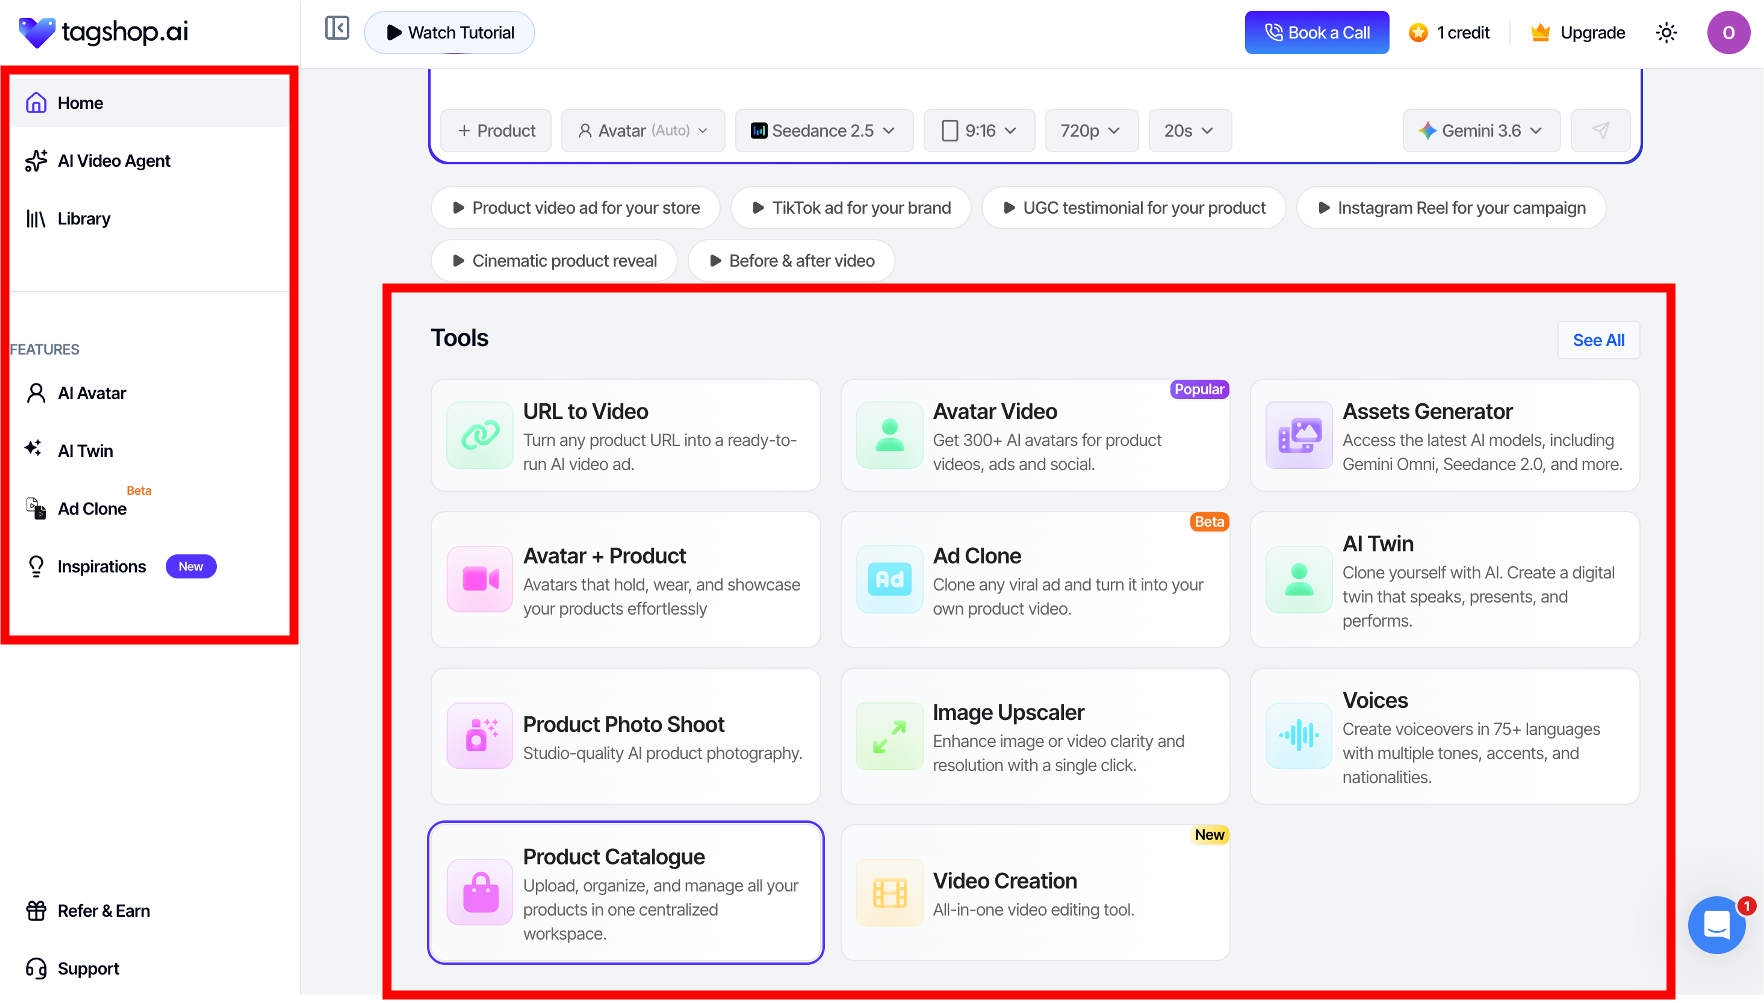The width and height of the screenshot is (1764, 1003).
Task: Collapse the sidebar with the panel icon
Action: click(x=337, y=28)
